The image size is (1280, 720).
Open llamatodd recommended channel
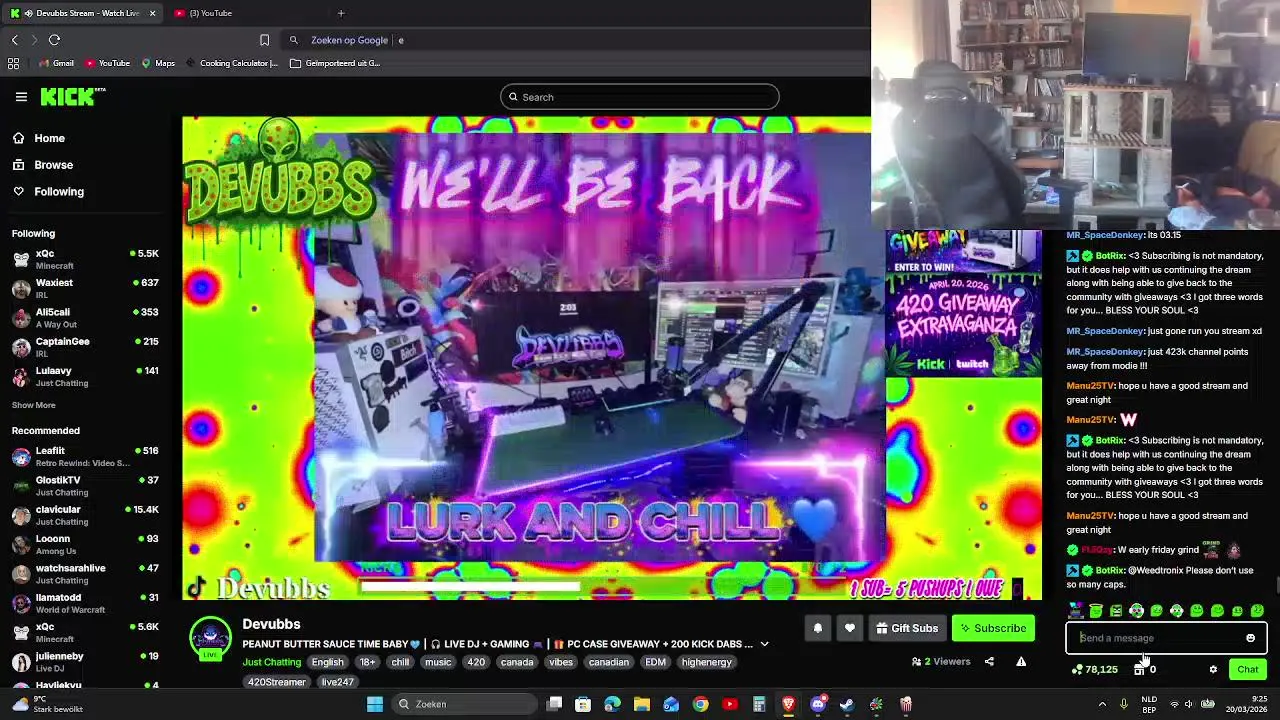(x=85, y=603)
